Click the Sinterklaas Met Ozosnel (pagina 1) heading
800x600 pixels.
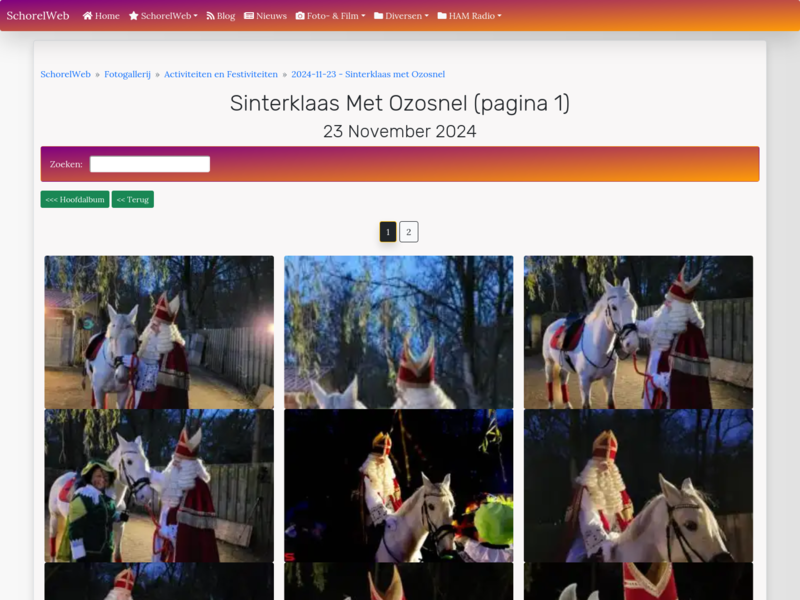tap(399, 104)
